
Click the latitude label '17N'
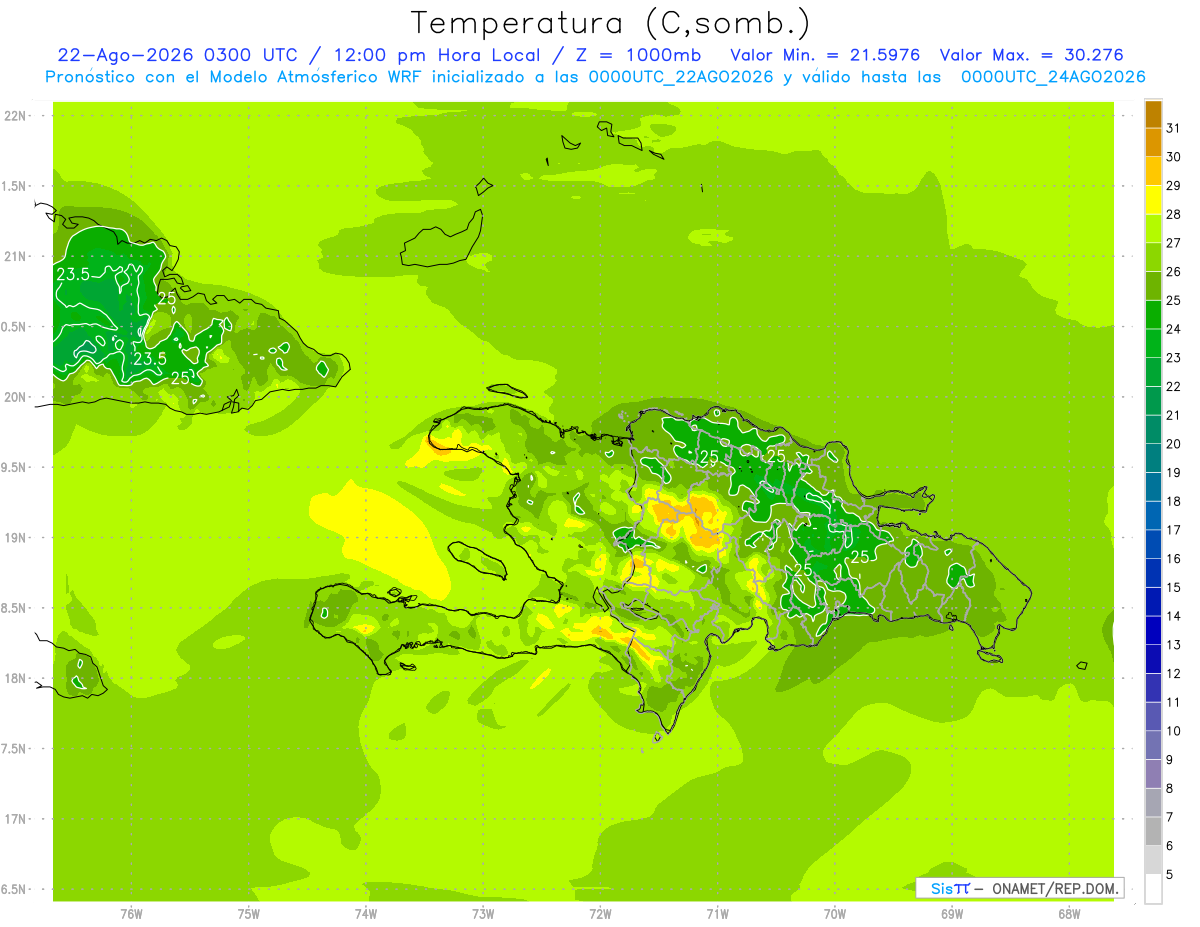click(16, 819)
